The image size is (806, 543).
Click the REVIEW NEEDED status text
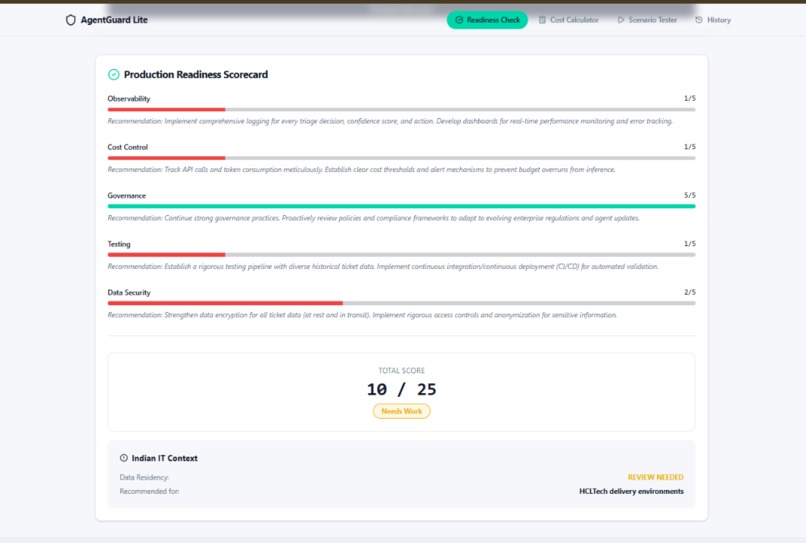tap(655, 477)
